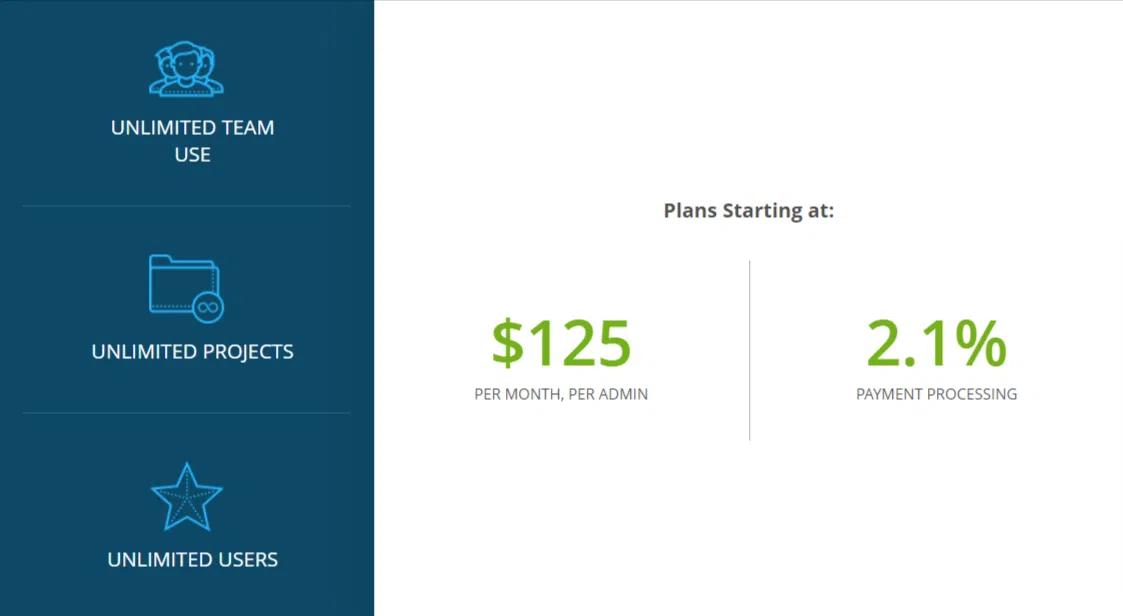The image size is (1123, 616).
Task: Click the word ADMIN in the pricing caption
Action: pos(624,394)
